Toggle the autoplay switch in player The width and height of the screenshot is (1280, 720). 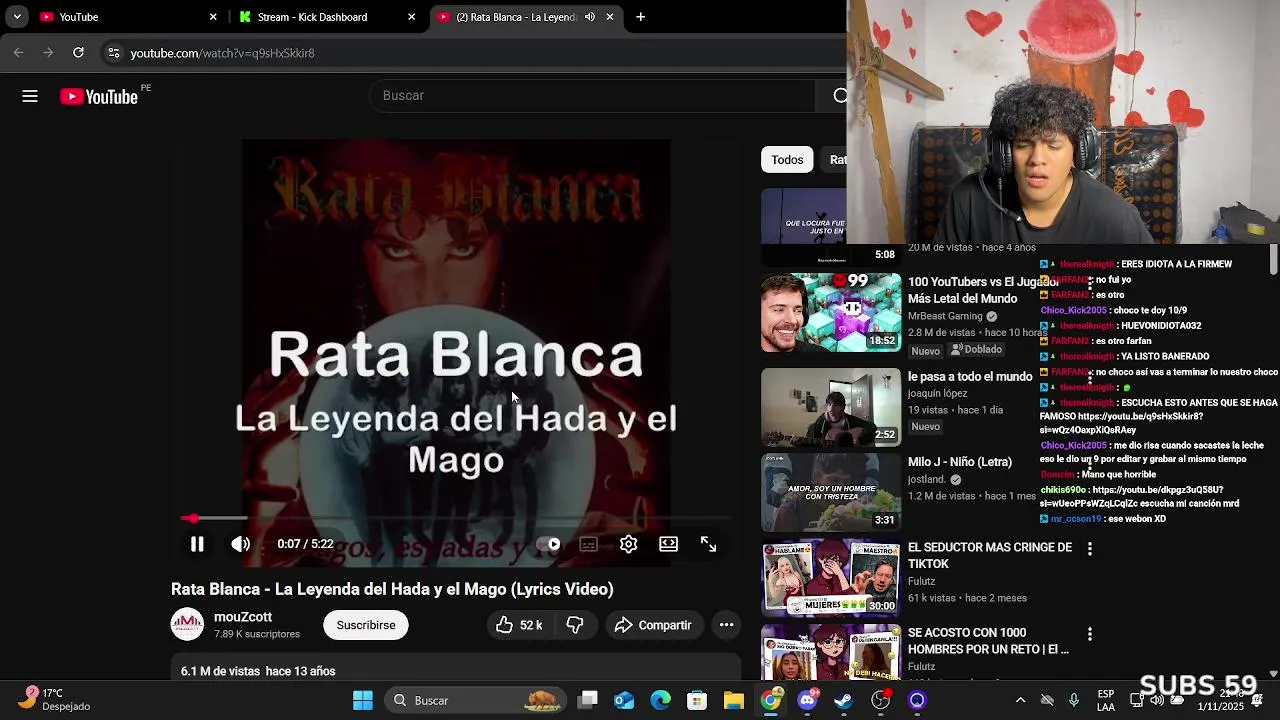[549, 544]
